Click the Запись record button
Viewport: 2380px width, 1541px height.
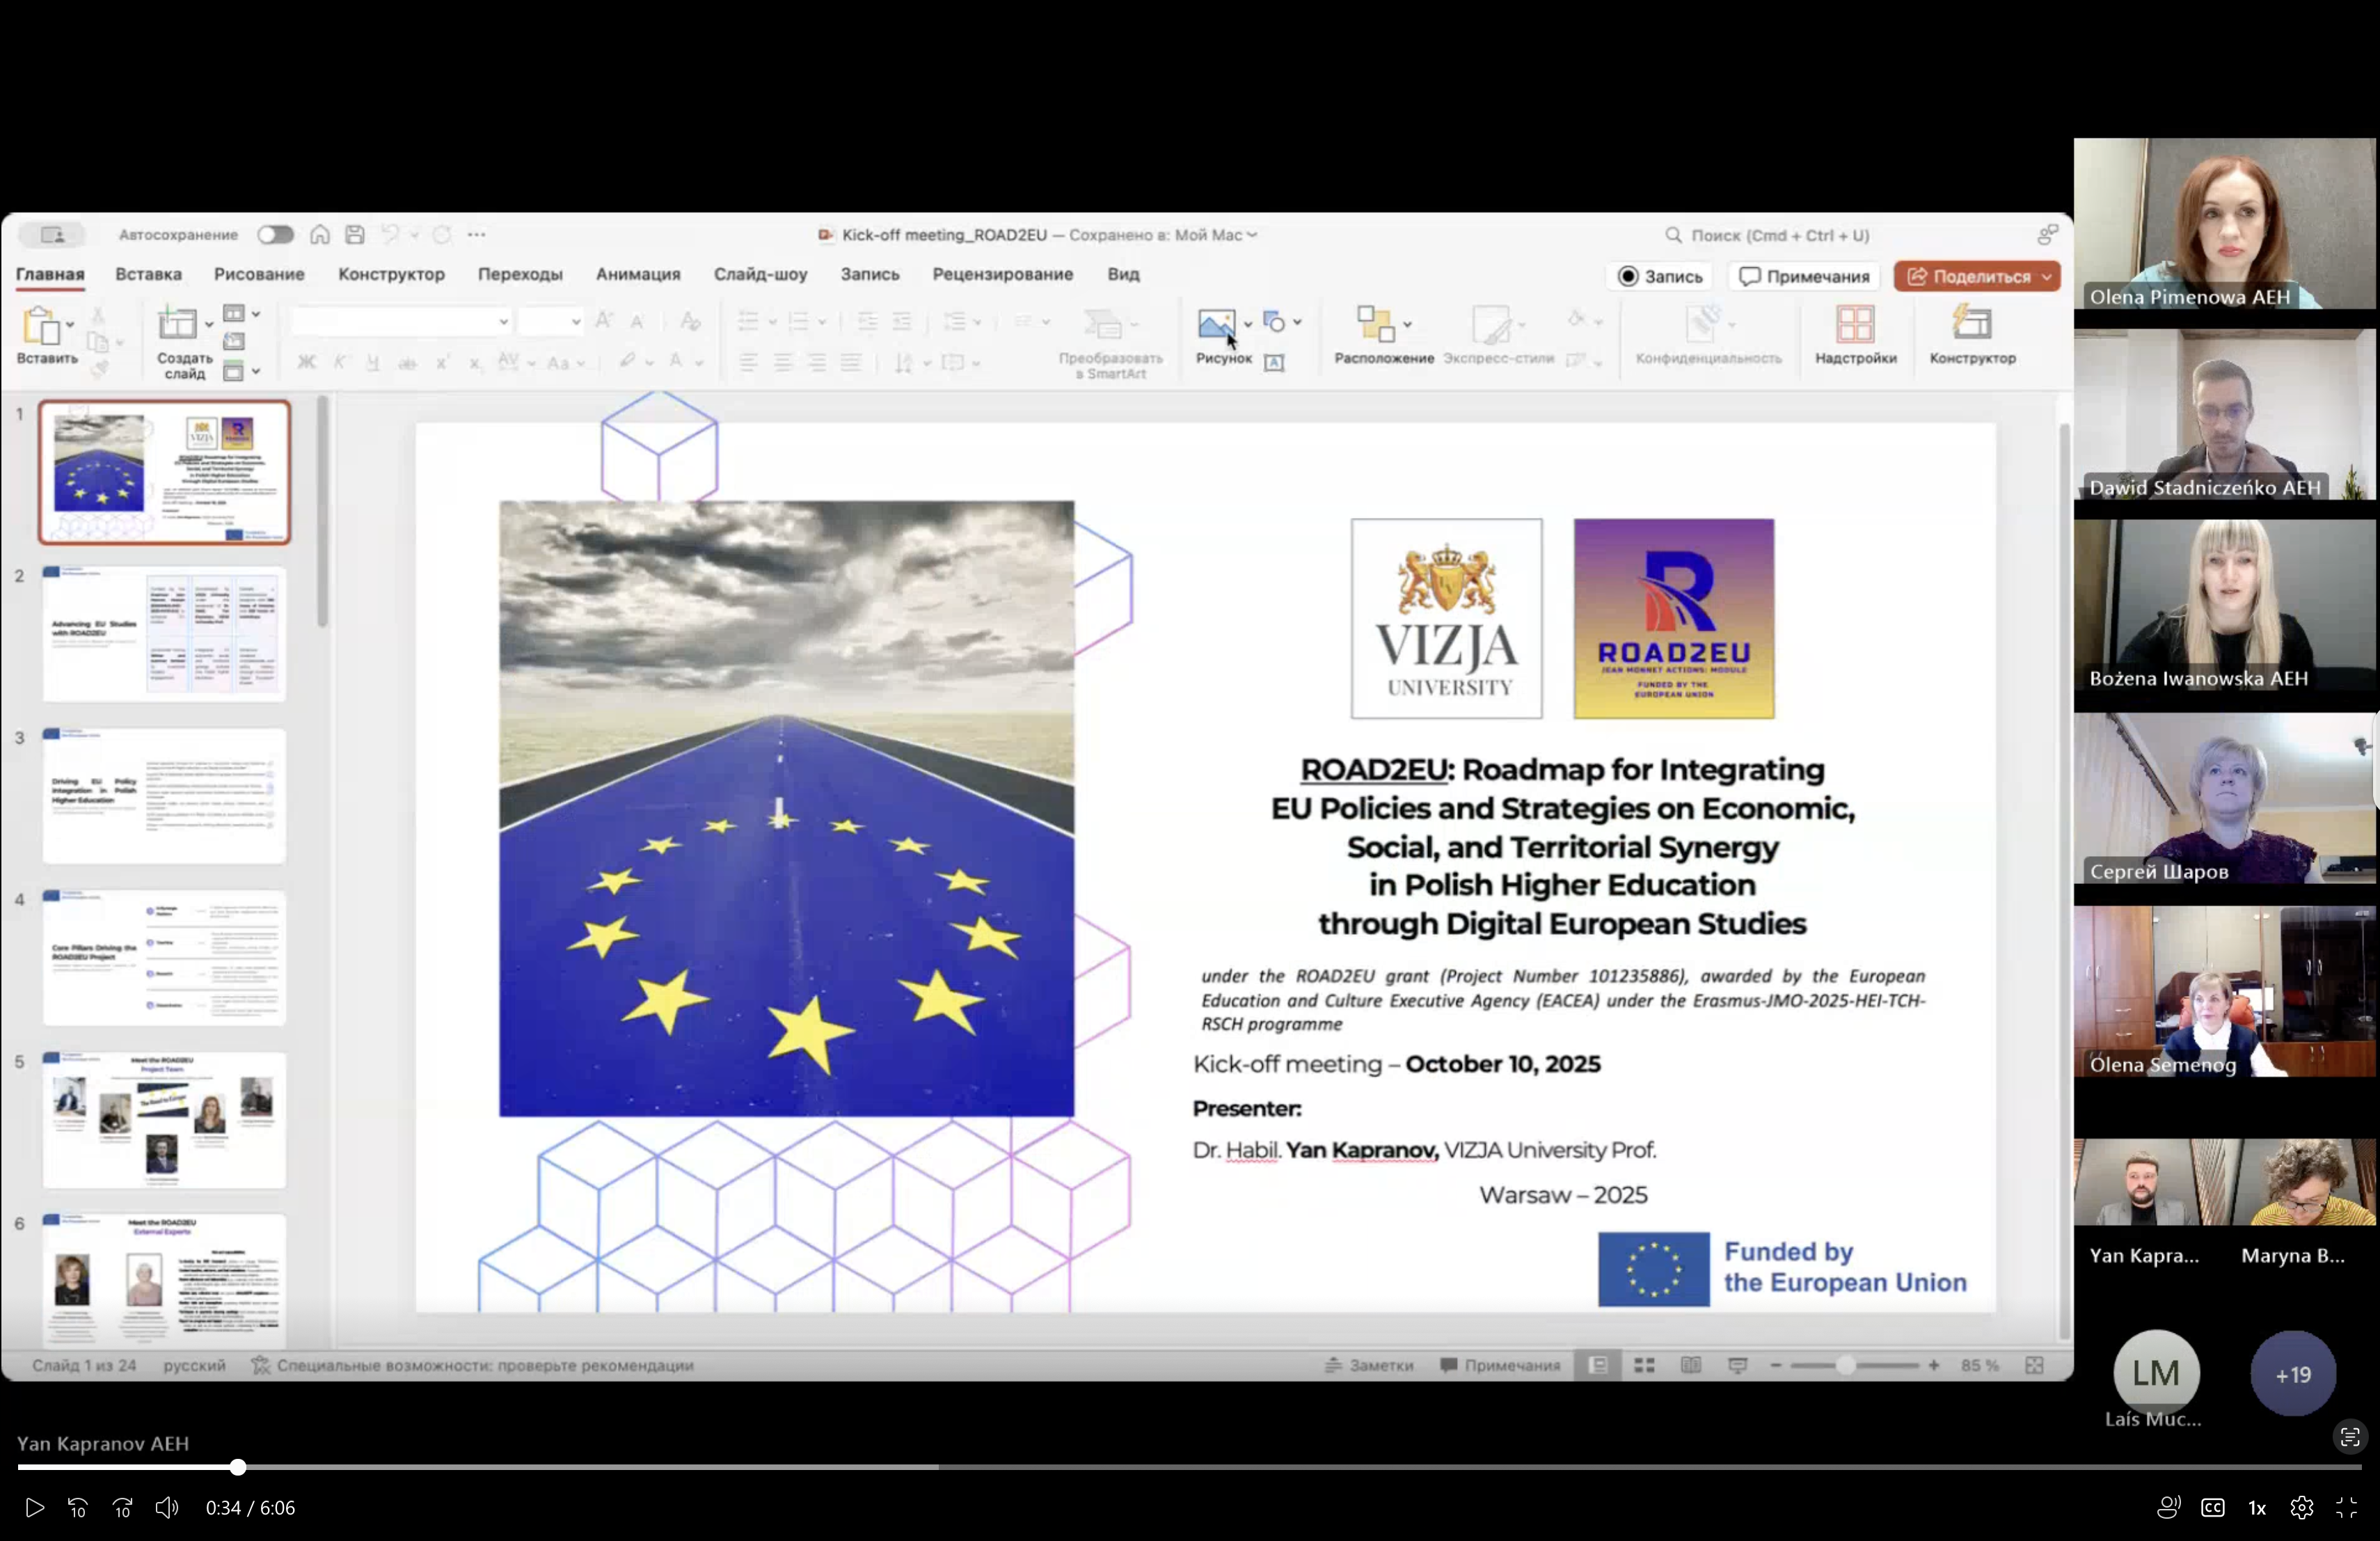coord(1660,277)
